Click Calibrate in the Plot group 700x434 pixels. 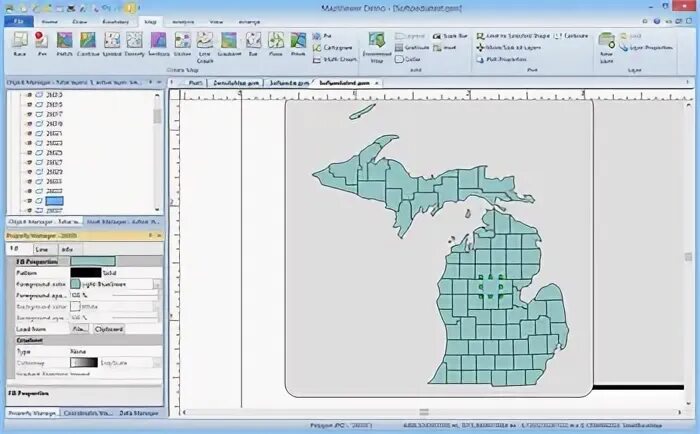point(571,36)
